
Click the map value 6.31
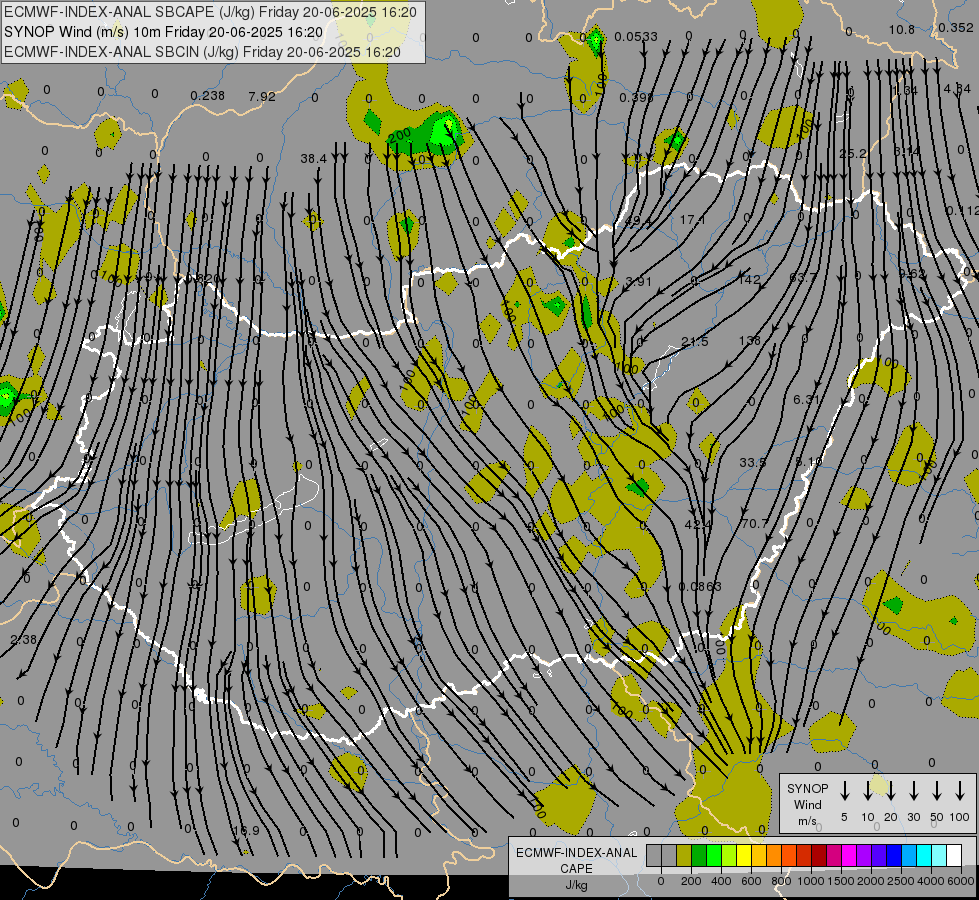(x=806, y=400)
